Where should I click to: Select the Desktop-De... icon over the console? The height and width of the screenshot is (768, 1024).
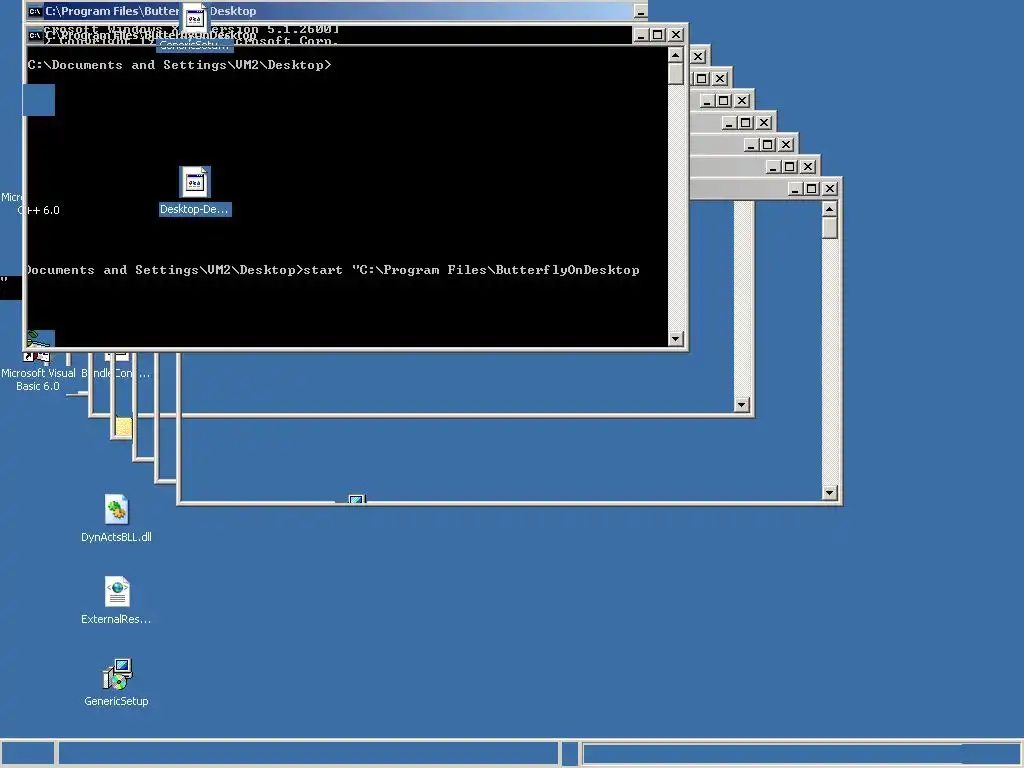click(x=195, y=190)
